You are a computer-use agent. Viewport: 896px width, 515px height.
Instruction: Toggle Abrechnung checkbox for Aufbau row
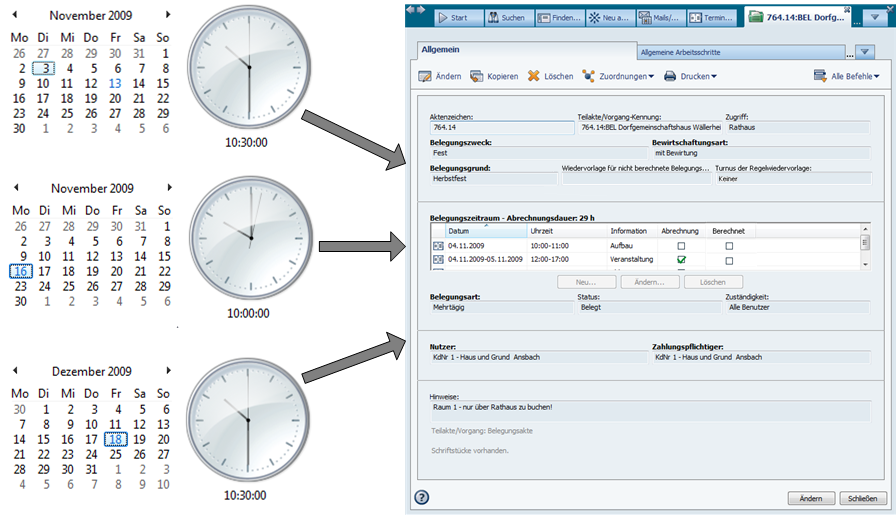(681, 245)
